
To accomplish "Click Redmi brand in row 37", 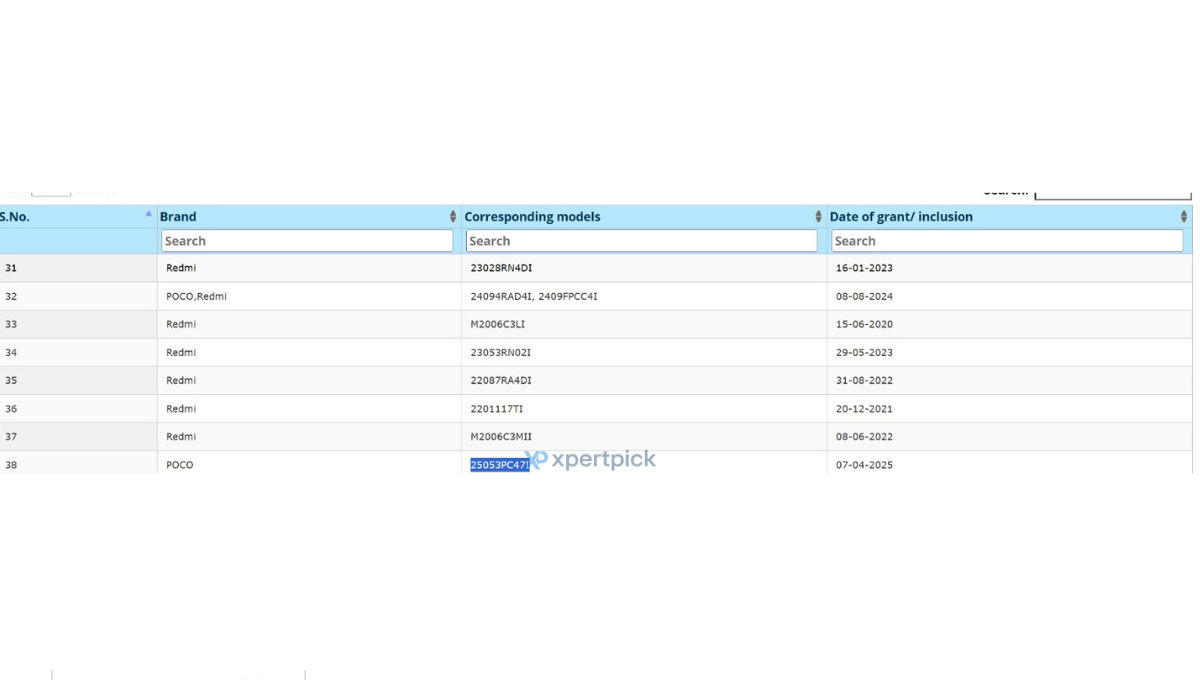I will tap(181, 436).
